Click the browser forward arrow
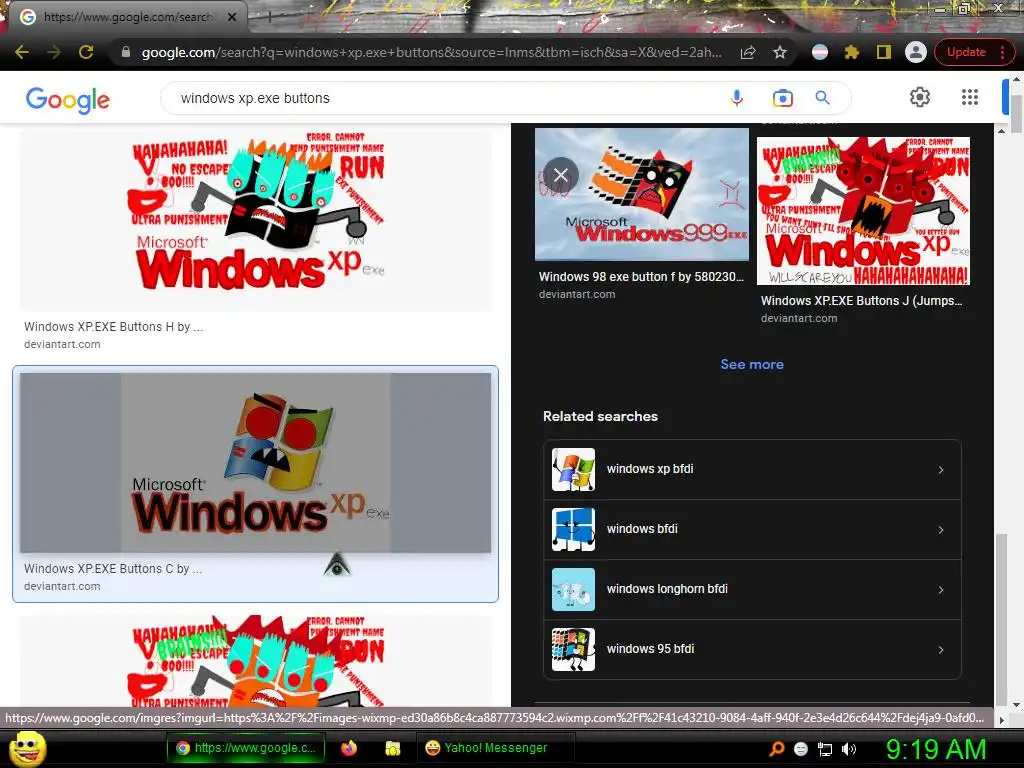The image size is (1024, 768). coord(54,52)
